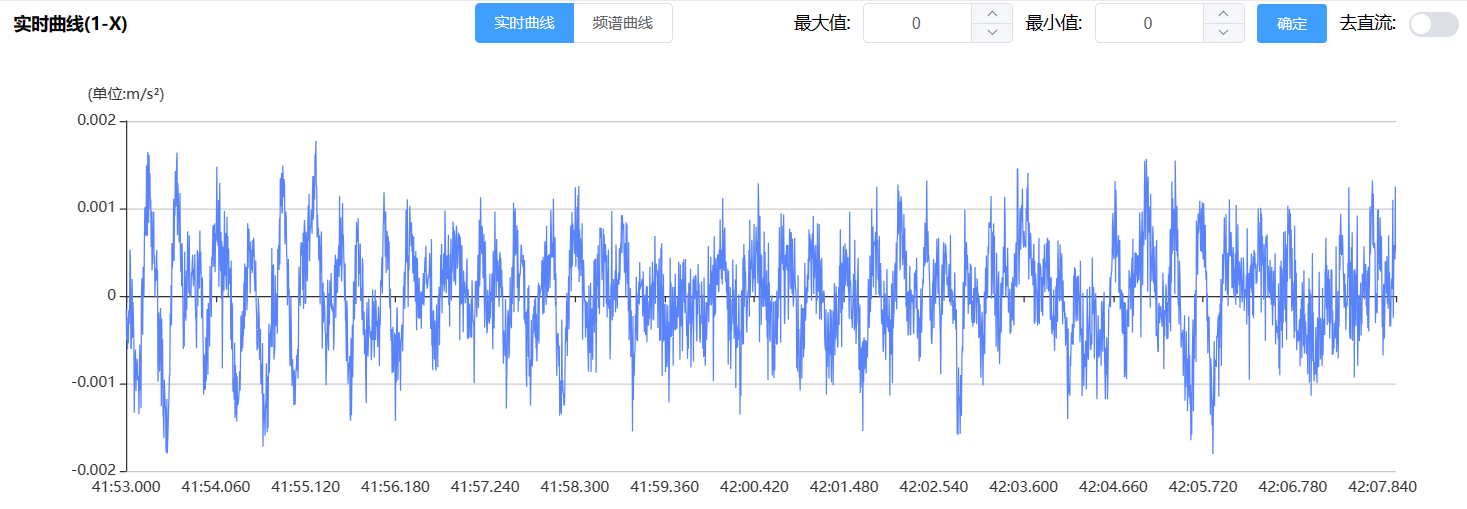Select the 42:00.420 time axis label
This screenshot has width=1467, height=509.
click(754, 487)
